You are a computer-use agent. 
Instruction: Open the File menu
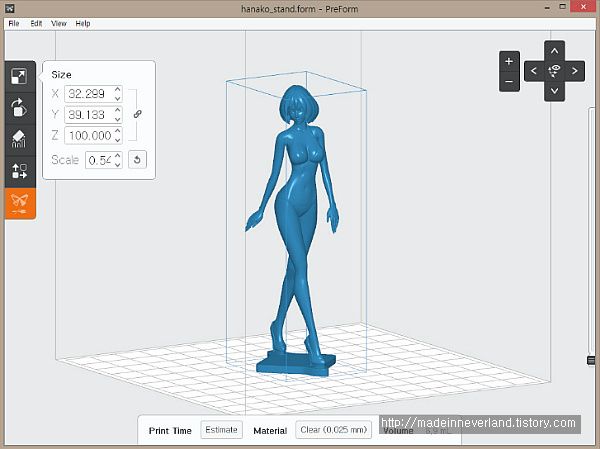[x=14, y=24]
